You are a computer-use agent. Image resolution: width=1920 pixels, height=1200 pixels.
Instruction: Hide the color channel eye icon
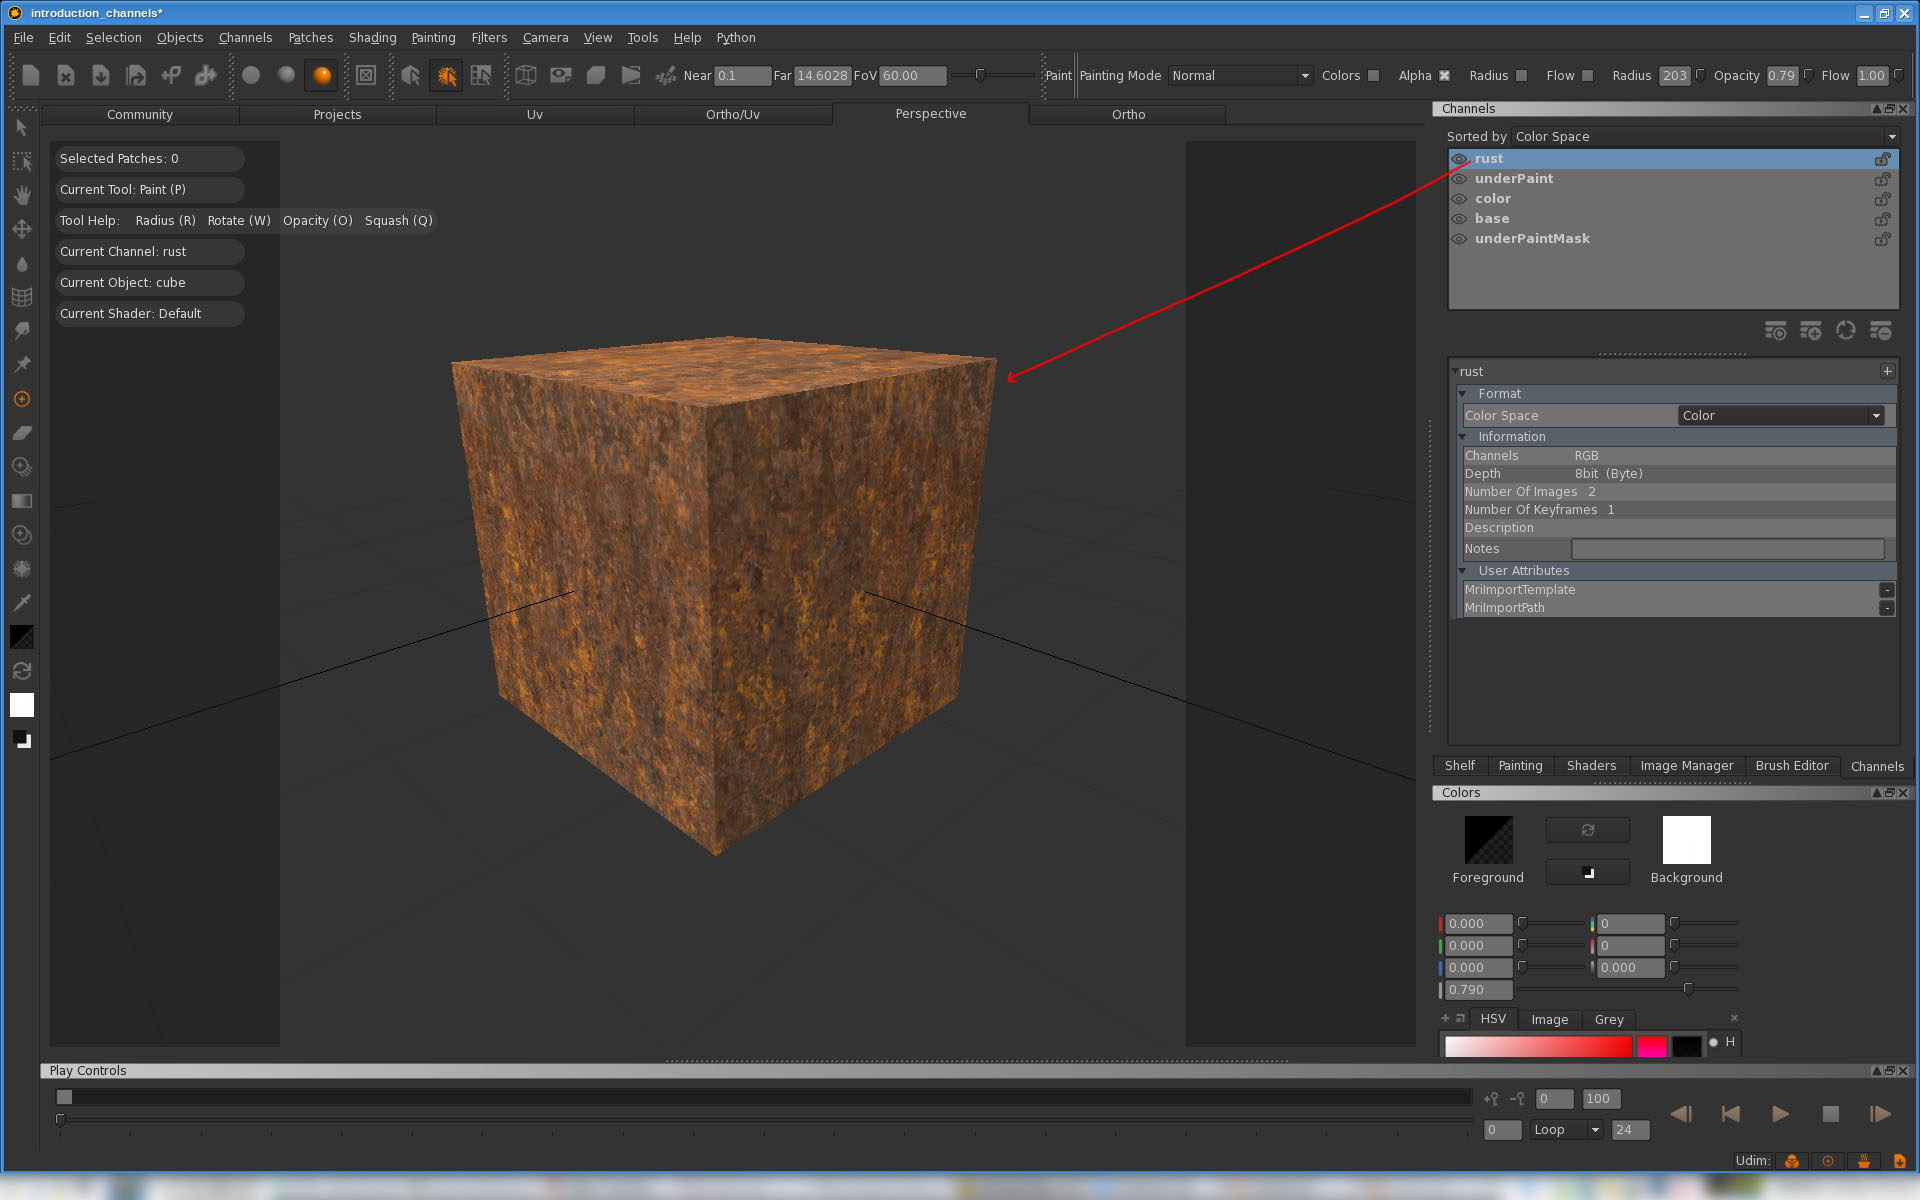coord(1459,199)
